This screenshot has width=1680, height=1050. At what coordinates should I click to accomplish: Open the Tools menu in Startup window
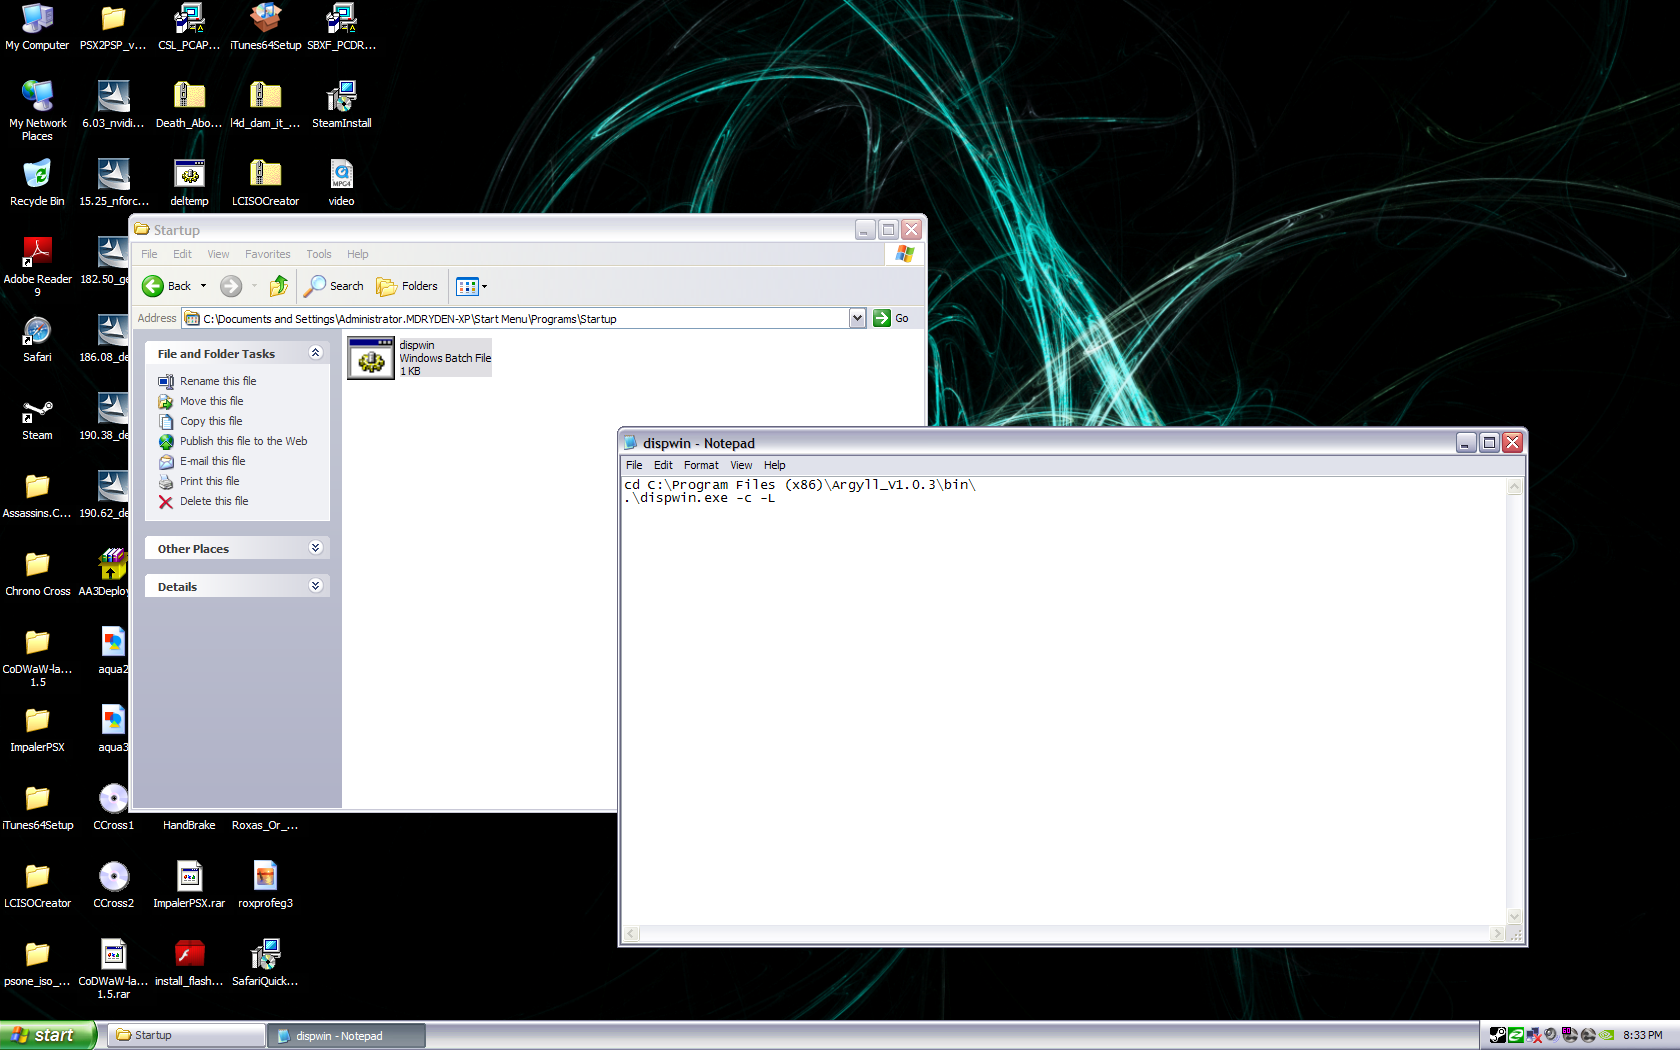coord(319,254)
